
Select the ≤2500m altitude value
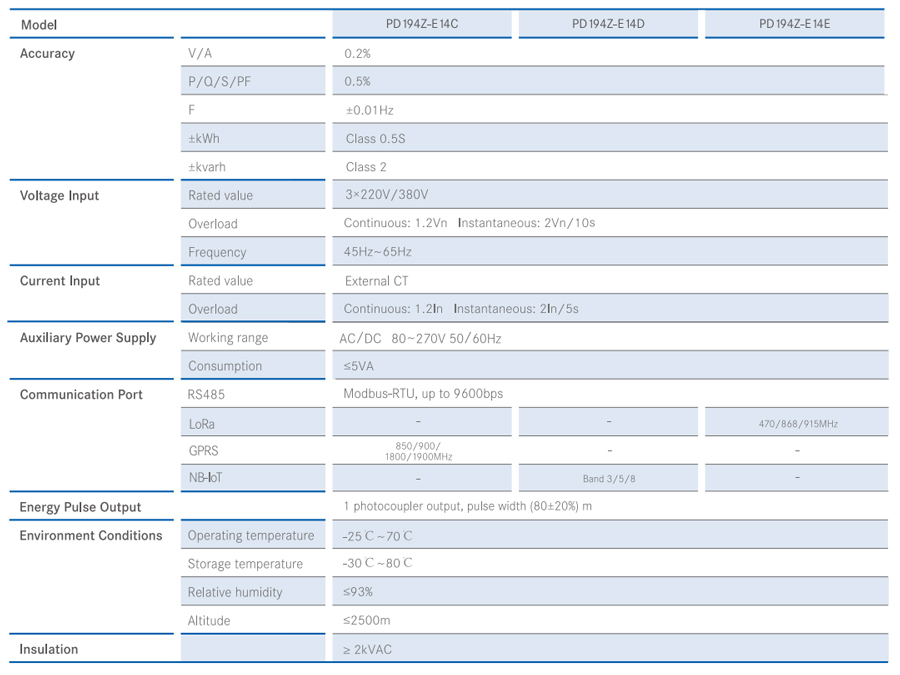pos(367,620)
